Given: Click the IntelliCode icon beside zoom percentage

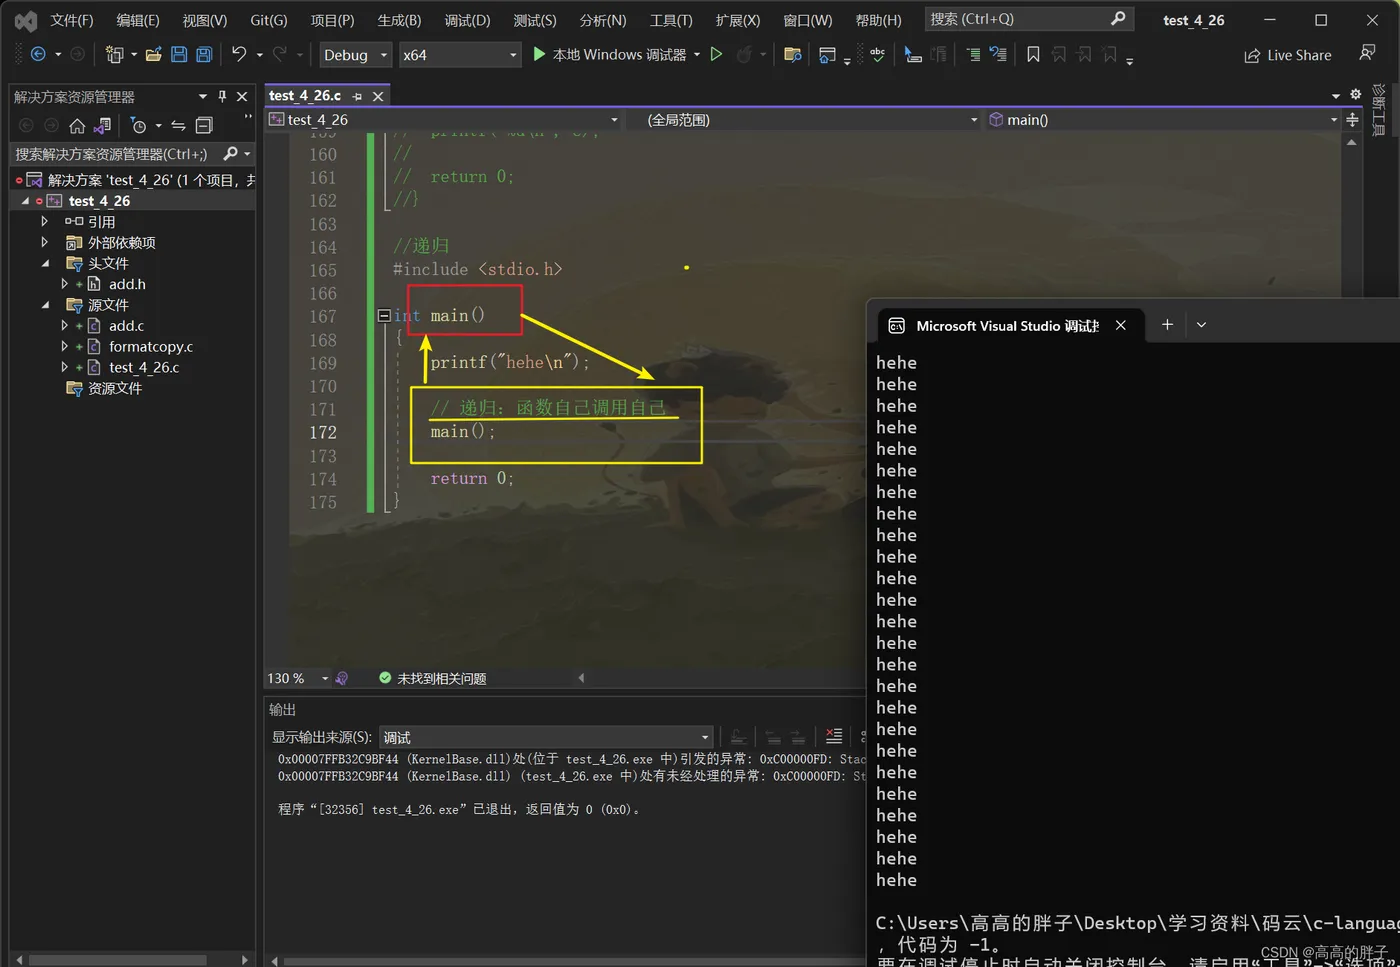Looking at the screenshot, I should pyautogui.click(x=342, y=678).
